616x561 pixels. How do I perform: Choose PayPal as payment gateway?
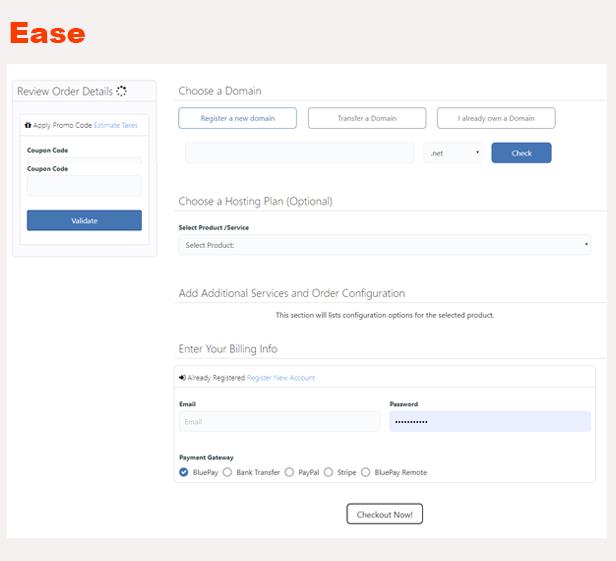click(x=289, y=472)
